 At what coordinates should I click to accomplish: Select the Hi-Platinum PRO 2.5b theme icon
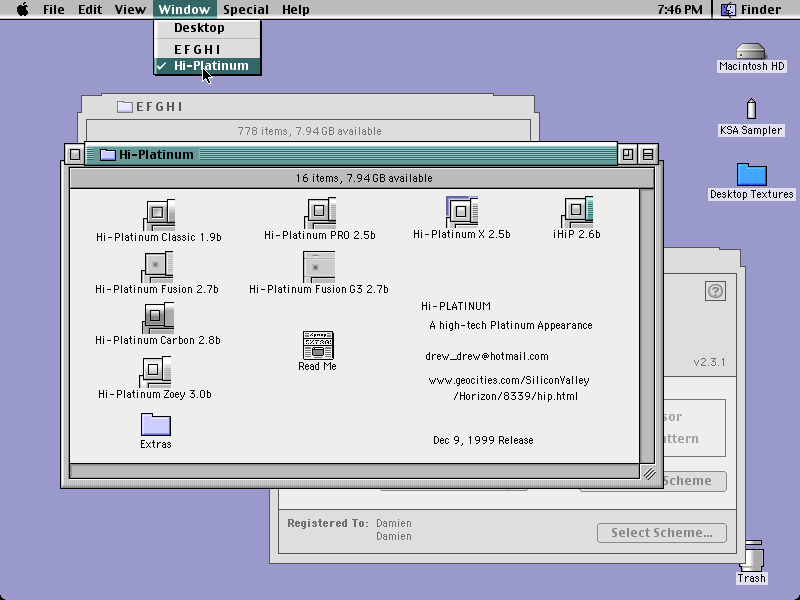pyautogui.click(x=320, y=213)
